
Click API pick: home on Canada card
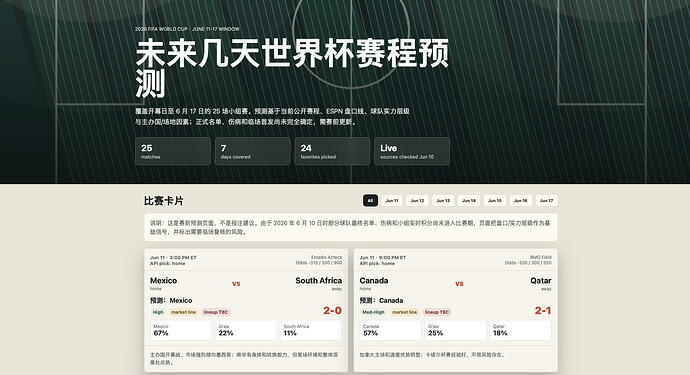(377, 263)
